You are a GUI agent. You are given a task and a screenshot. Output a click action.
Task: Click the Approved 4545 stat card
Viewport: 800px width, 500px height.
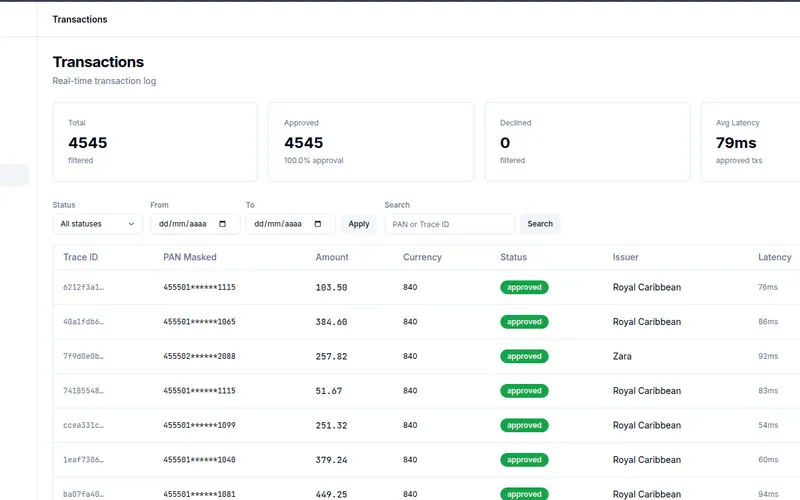click(x=371, y=142)
